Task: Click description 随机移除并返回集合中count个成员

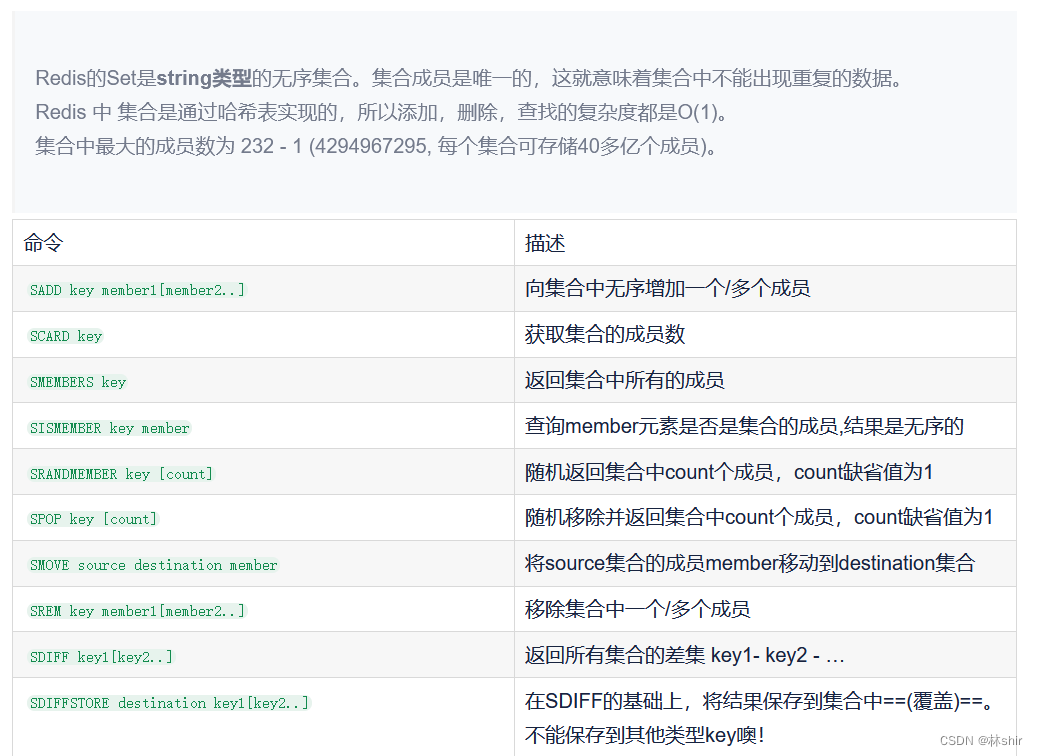Action: (x=679, y=517)
